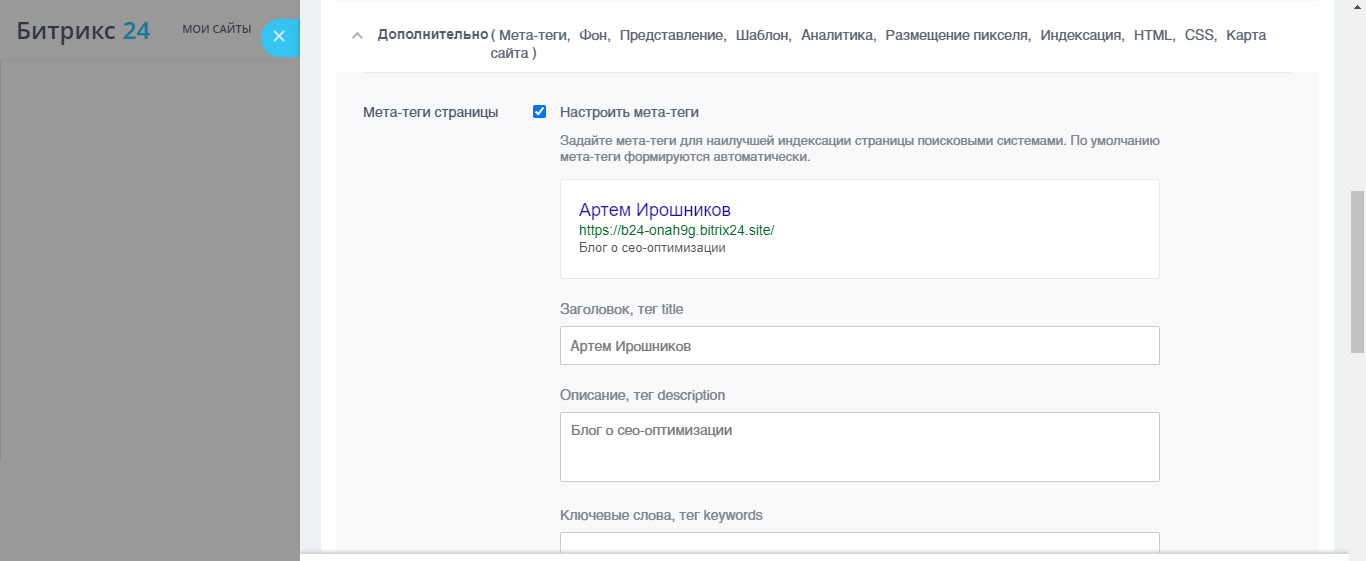Select the Фон section link
Screen dimensions: 1366x561
click(594, 35)
